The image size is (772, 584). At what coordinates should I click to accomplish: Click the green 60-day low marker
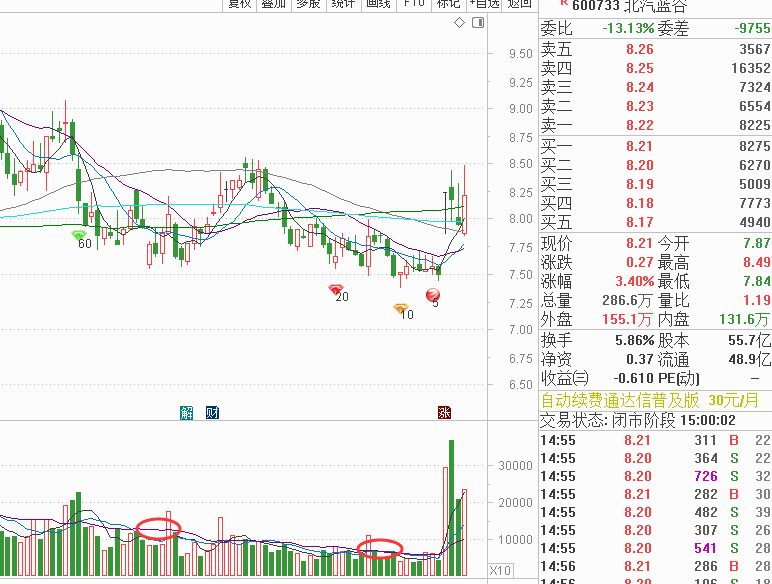click(79, 235)
